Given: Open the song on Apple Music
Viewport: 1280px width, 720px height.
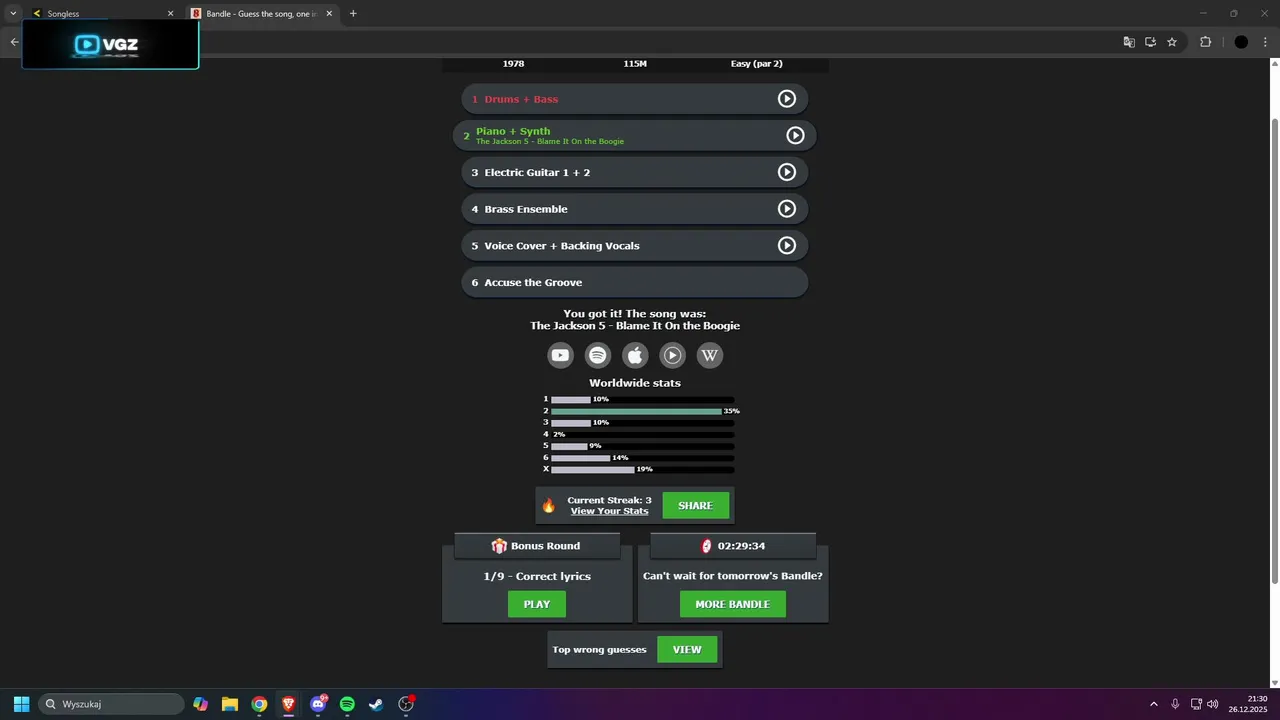Looking at the screenshot, I should (x=635, y=355).
